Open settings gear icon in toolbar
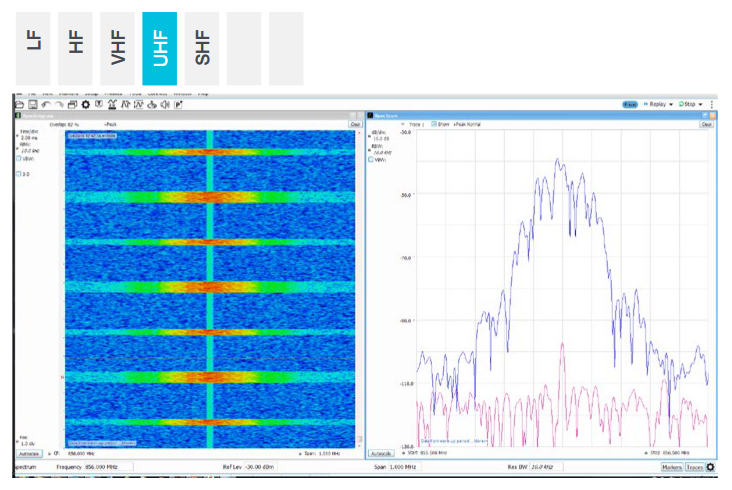The width and height of the screenshot is (732, 490). (85, 104)
